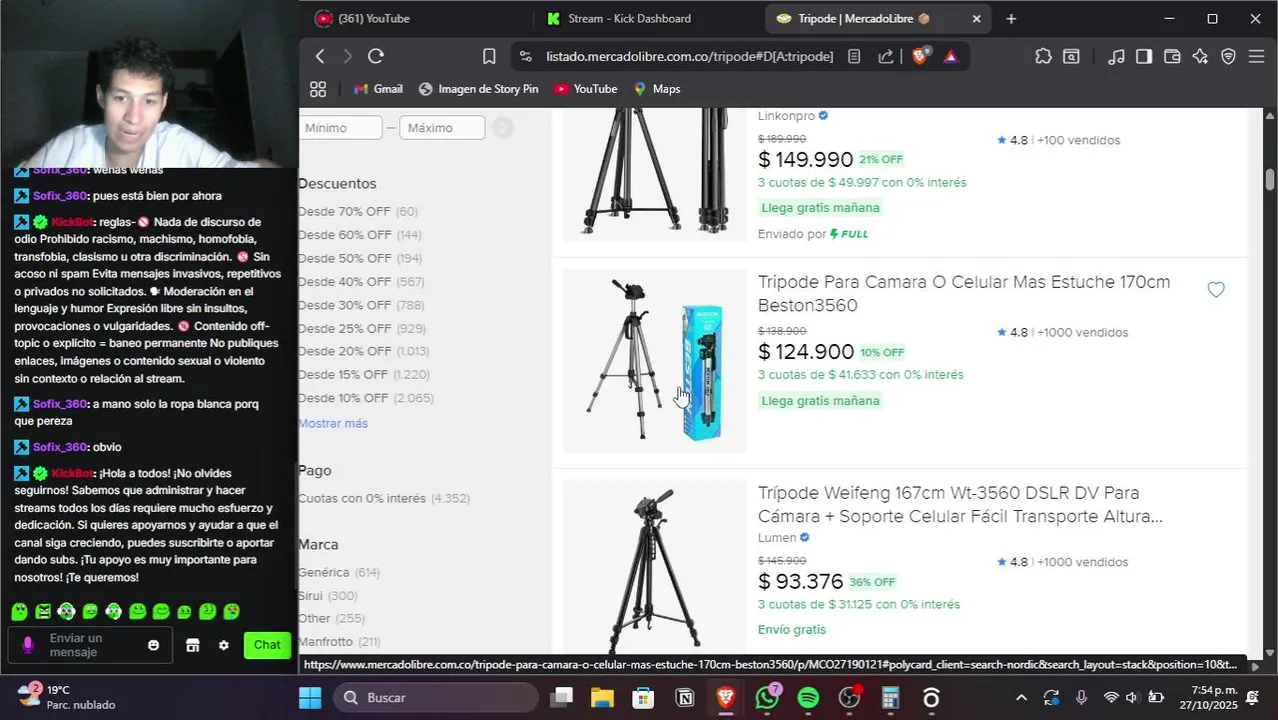
Task: Filter by brand Manfrotto
Action: [339, 642]
